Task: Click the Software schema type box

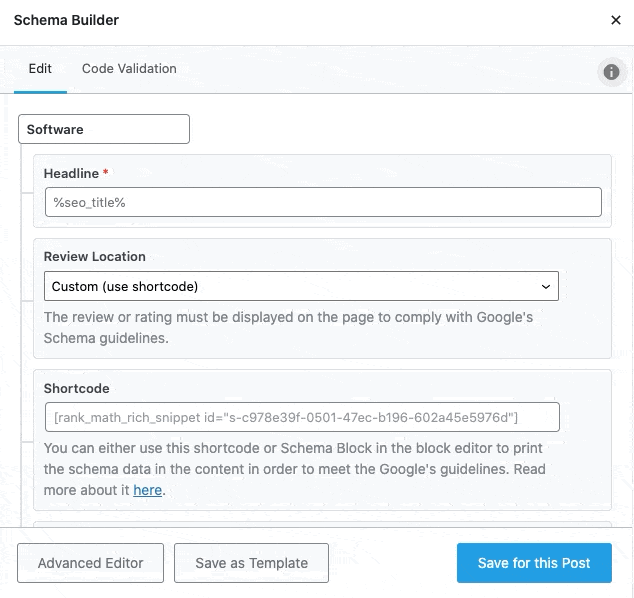Action: (104, 129)
